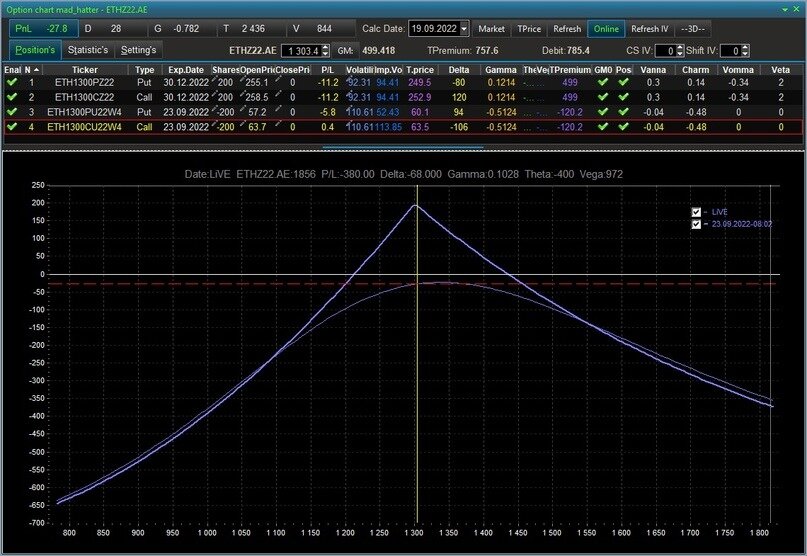Switch to the --3D-- chart view
807x556 pixels.
click(x=693, y=29)
